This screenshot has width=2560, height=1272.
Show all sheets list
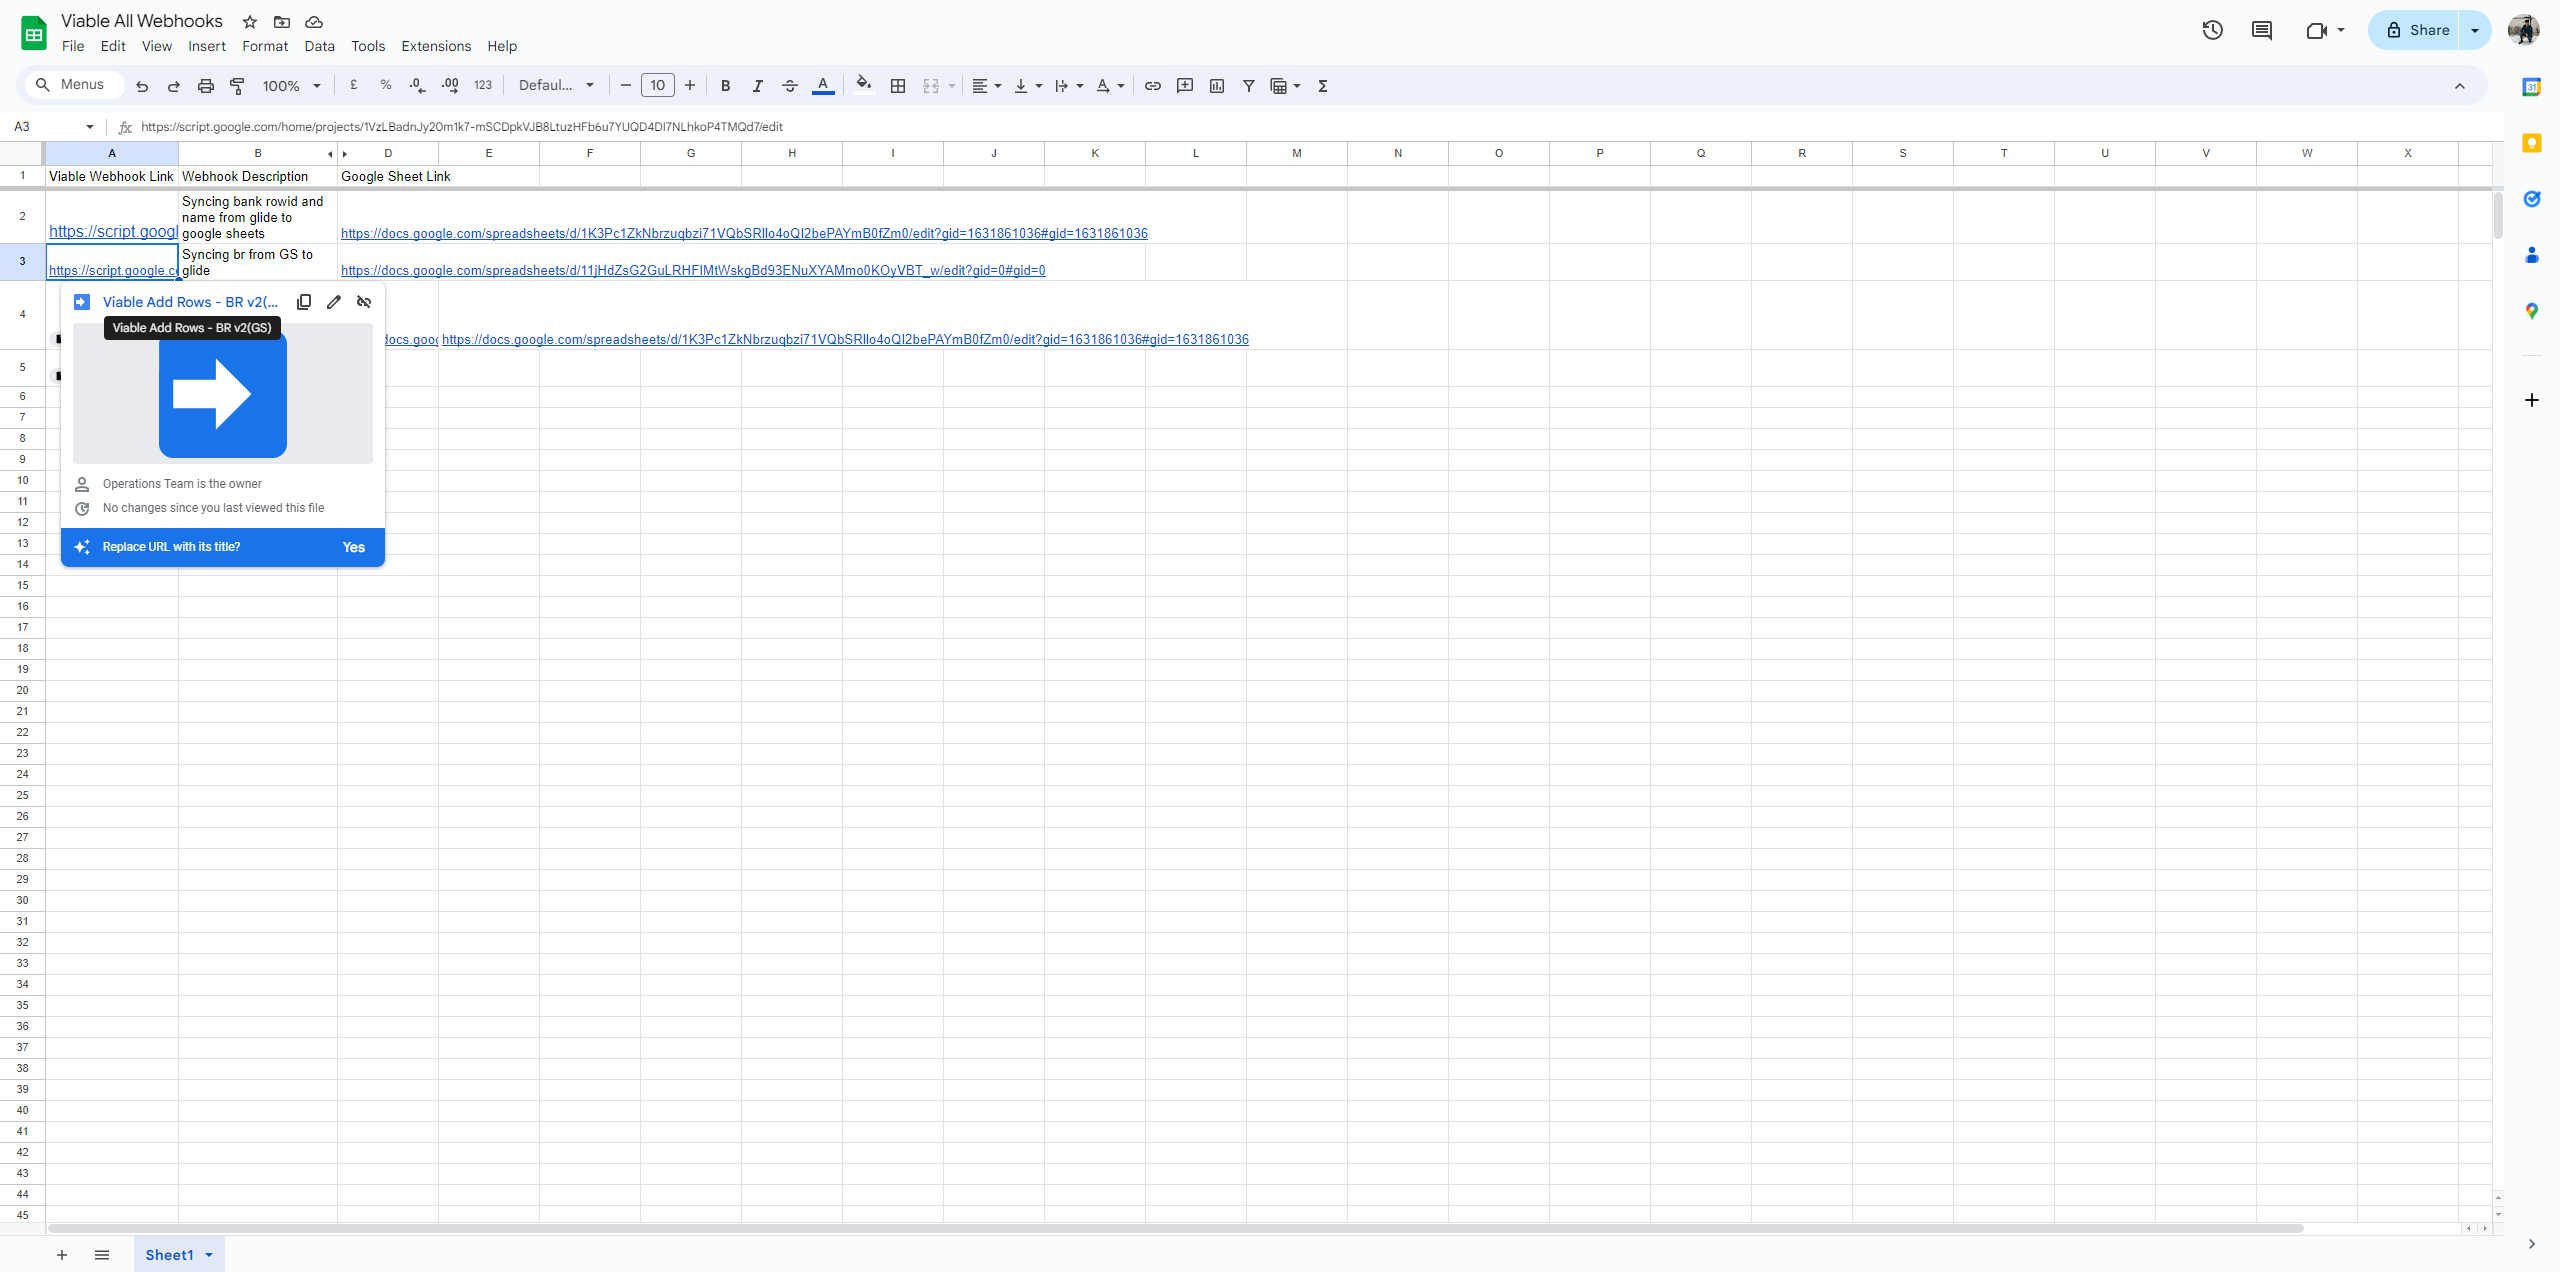coord(102,1255)
